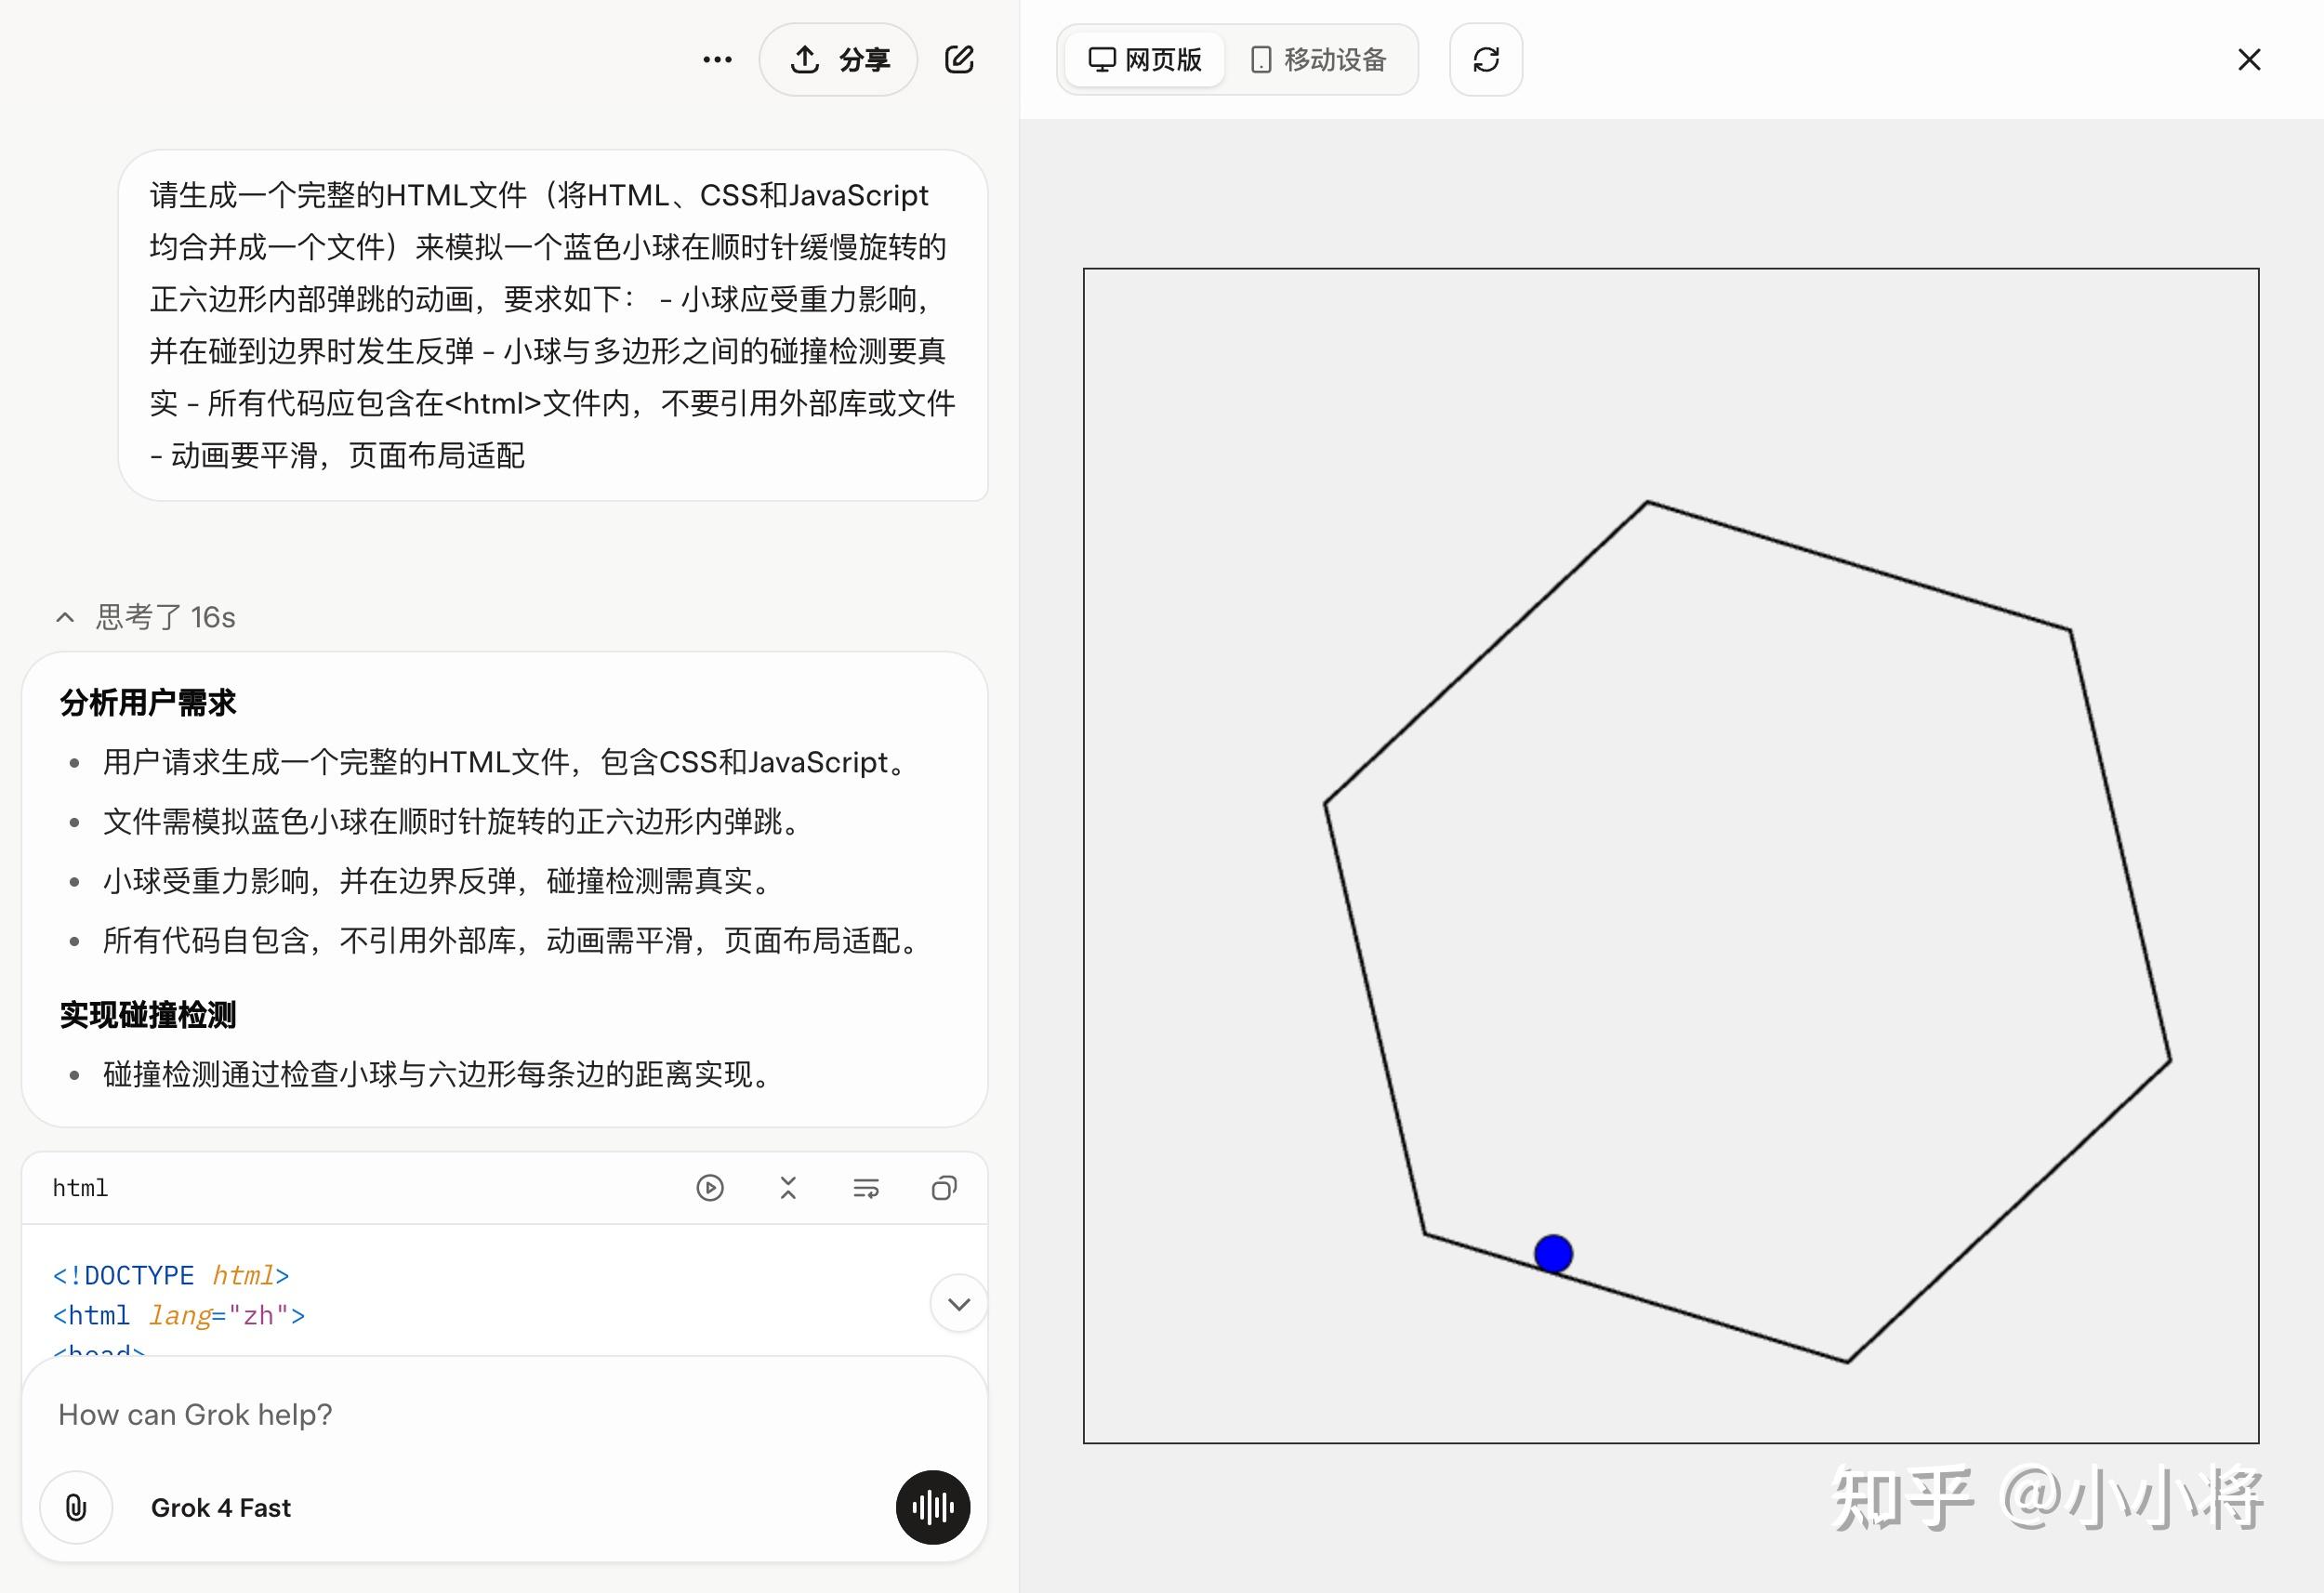This screenshot has width=2324, height=1593.
Task: Keep 网页版 preview mode selected
Action: [x=1143, y=59]
